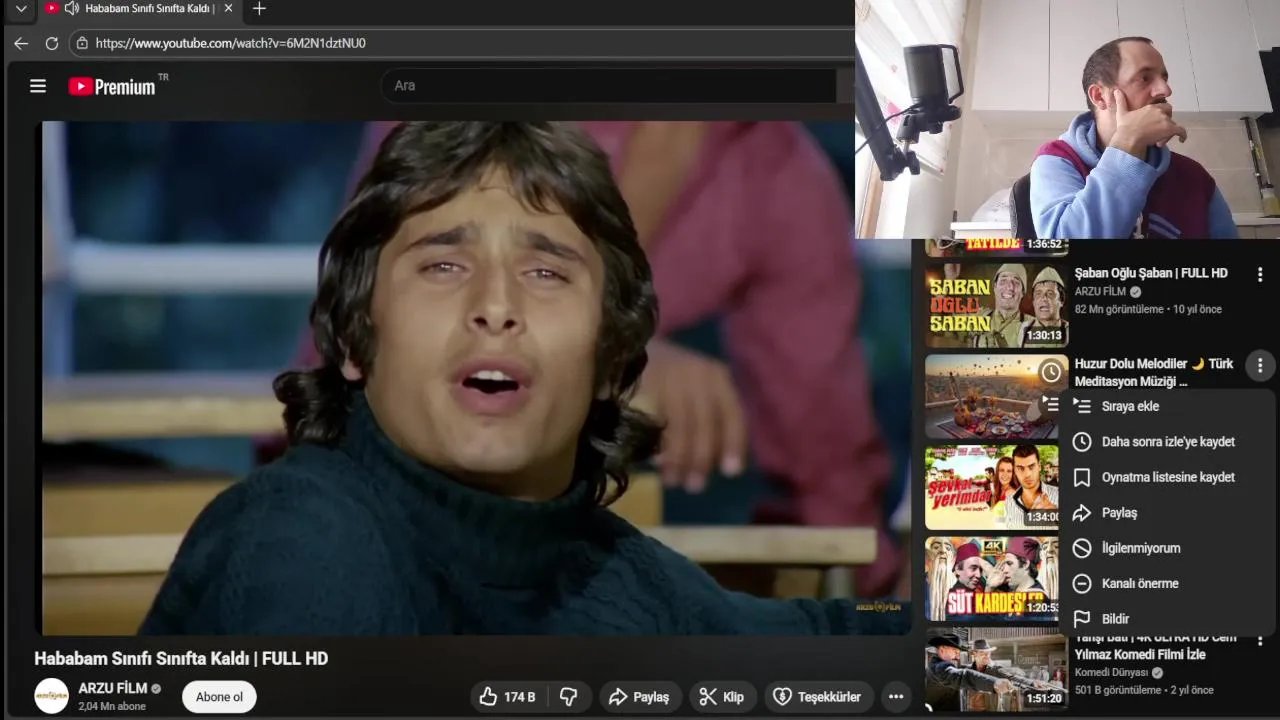Open Huzur Dolu Melodiler video thumbnail
Screen dimensions: 1280x720
996,396
